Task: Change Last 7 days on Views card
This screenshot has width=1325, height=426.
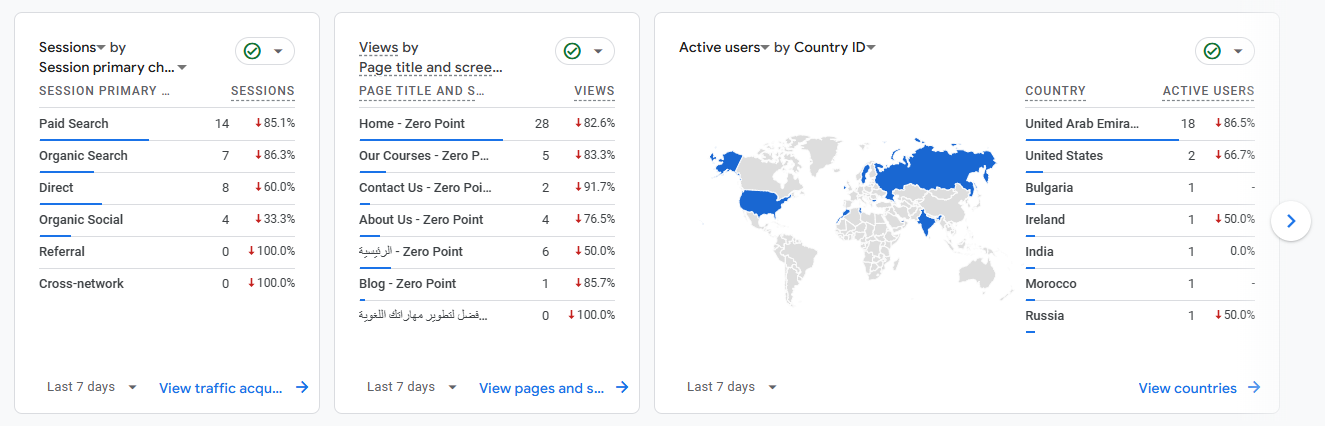Action: coord(411,387)
